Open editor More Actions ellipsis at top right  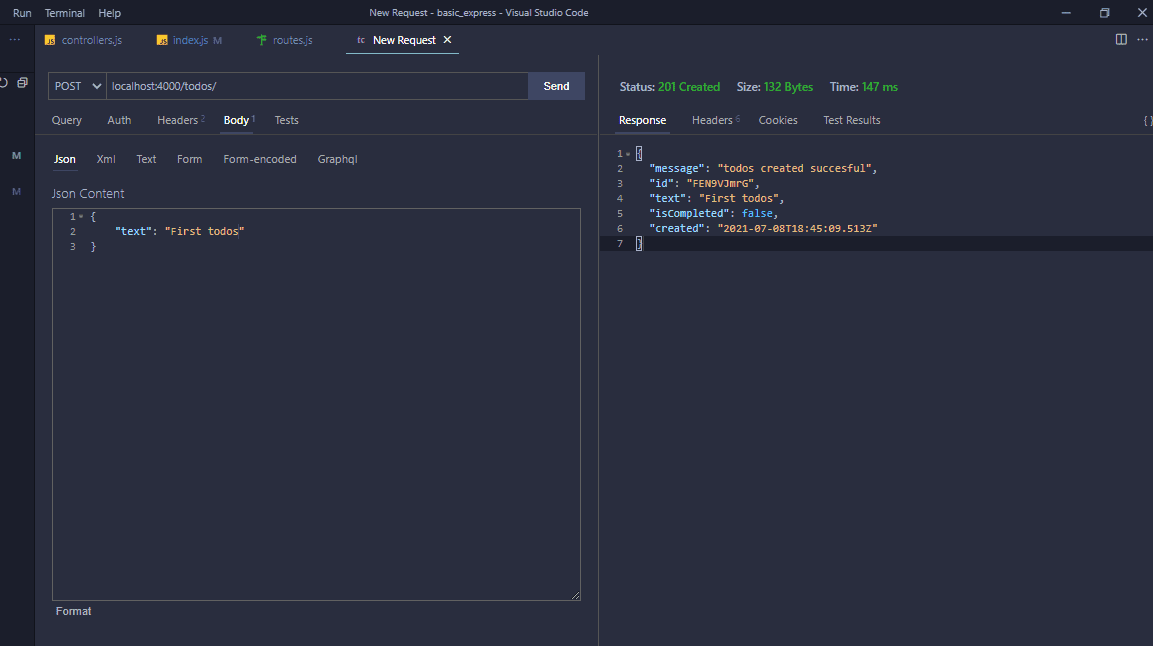1142,40
